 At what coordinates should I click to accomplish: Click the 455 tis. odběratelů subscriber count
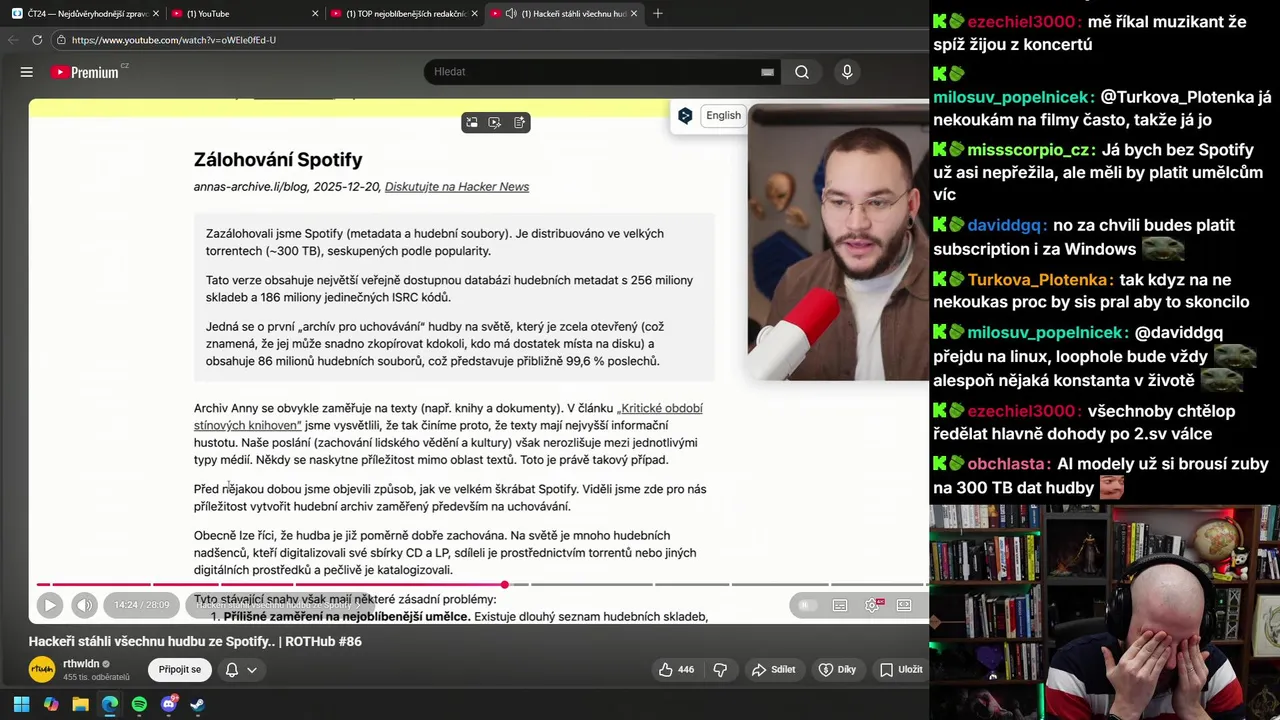click(97, 678)
